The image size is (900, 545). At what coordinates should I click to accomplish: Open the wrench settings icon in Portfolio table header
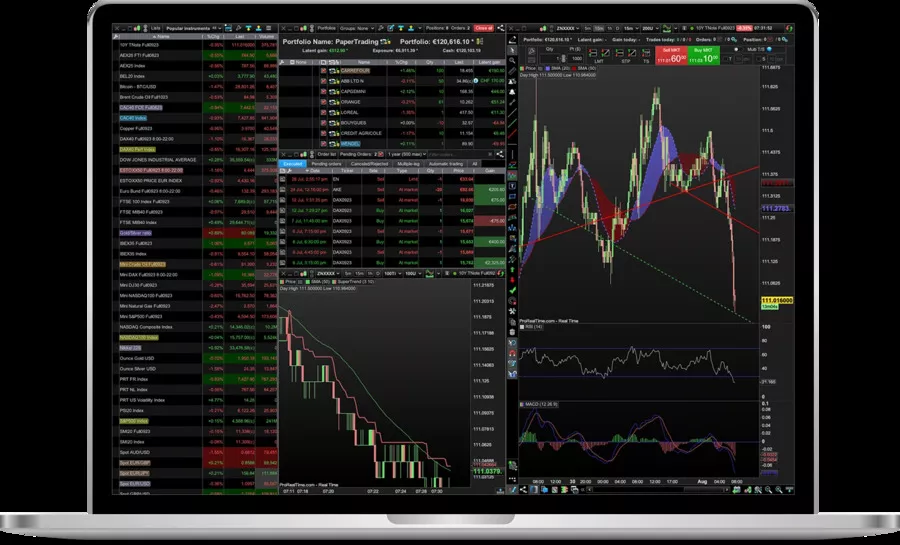coord(281,62)
